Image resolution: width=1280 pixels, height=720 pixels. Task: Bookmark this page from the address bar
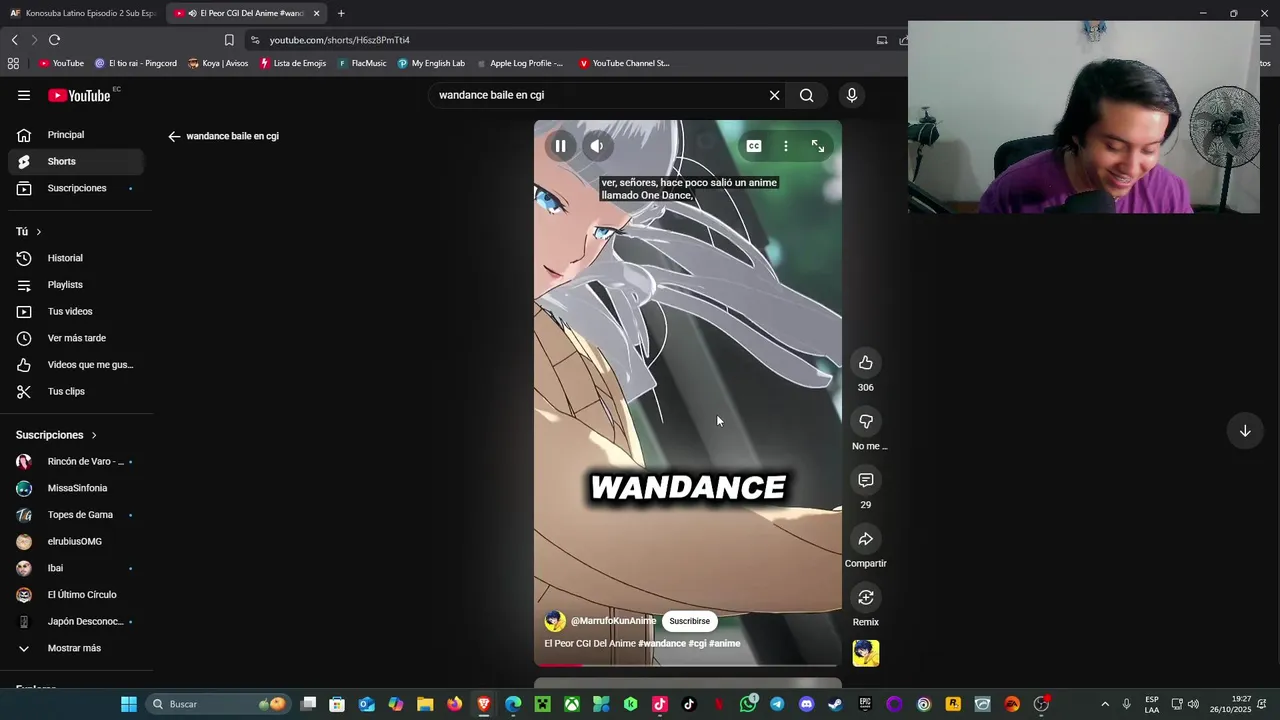point(229,40)
